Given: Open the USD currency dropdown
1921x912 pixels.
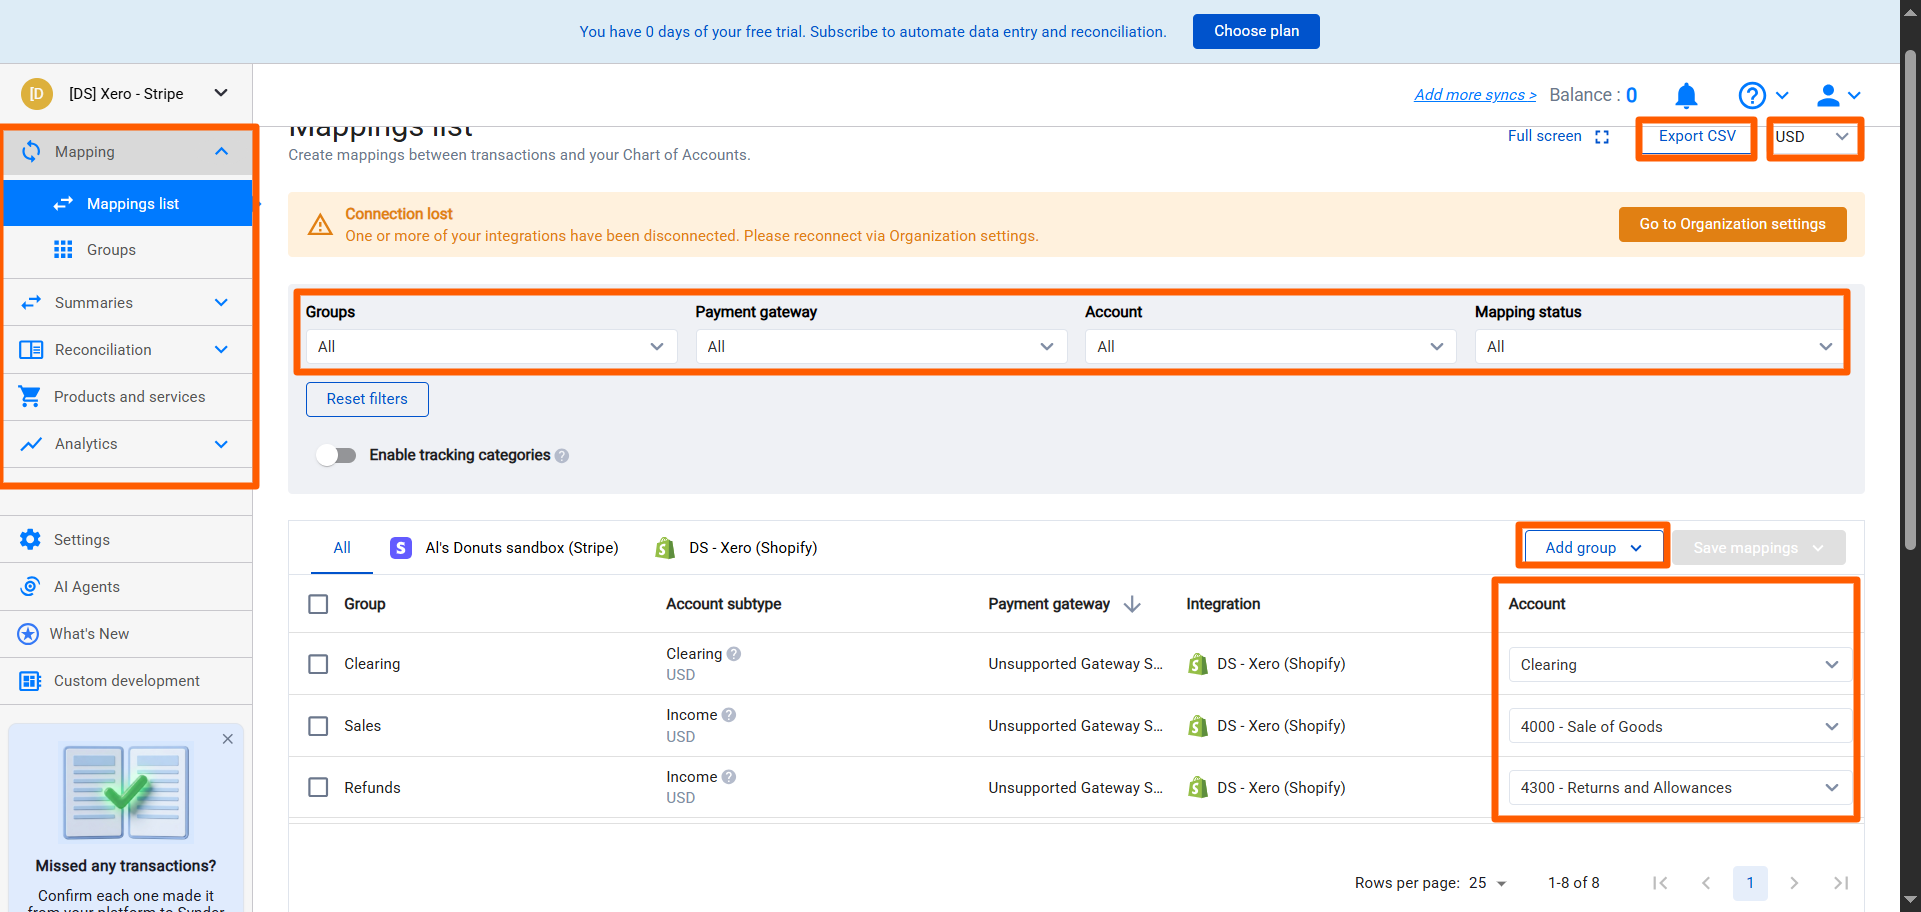Looking at the screenshot, I should tap(1813, 137).
